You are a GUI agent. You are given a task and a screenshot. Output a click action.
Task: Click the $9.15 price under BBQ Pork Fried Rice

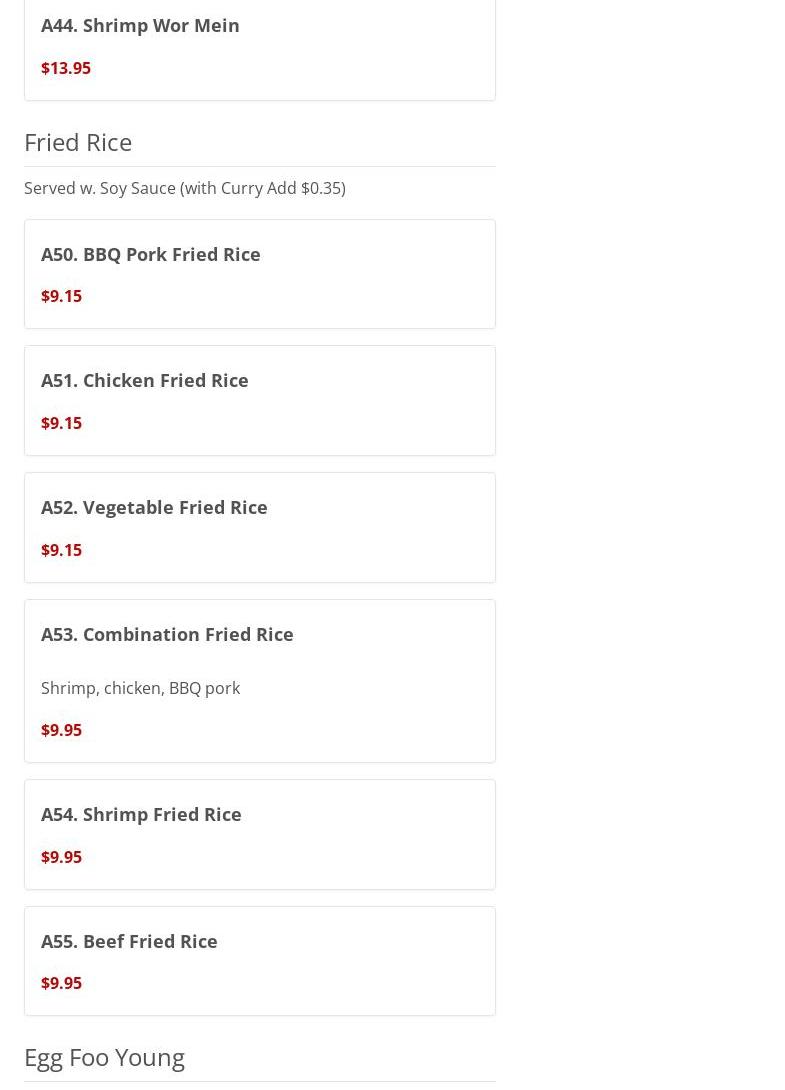(x=61, y=296)
